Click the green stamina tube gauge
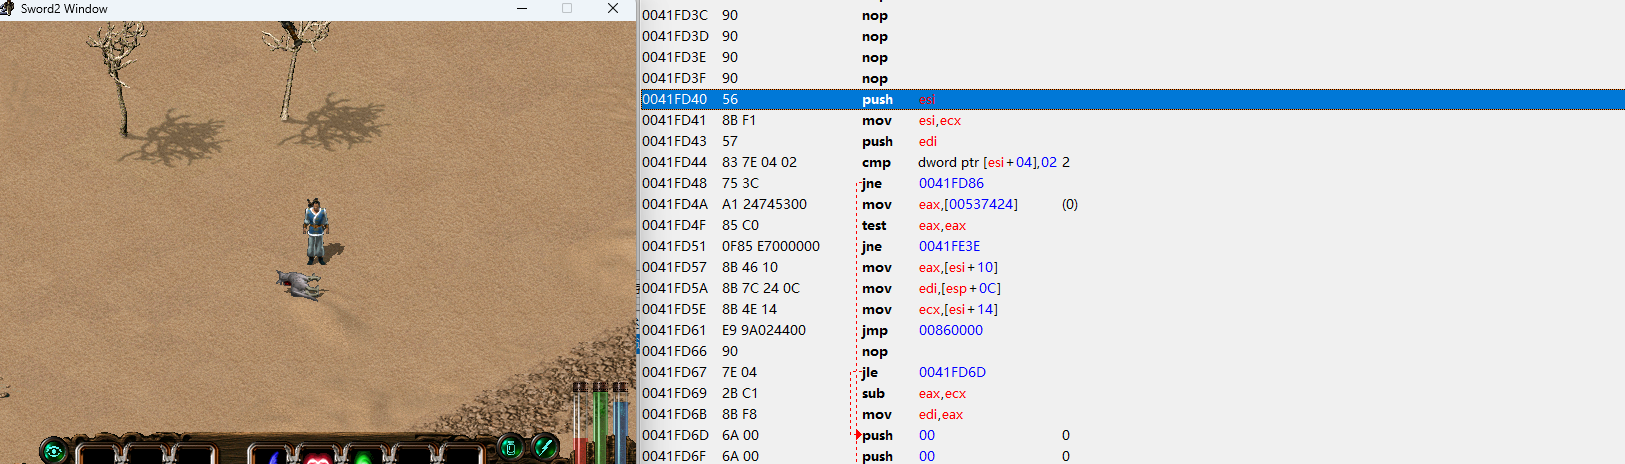1625x464 pixels. click(x=600, y=422)
